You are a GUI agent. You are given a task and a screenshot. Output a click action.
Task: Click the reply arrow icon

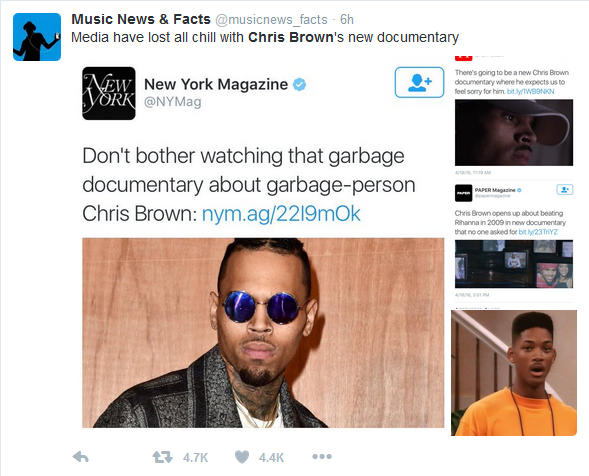click(80, 457)
